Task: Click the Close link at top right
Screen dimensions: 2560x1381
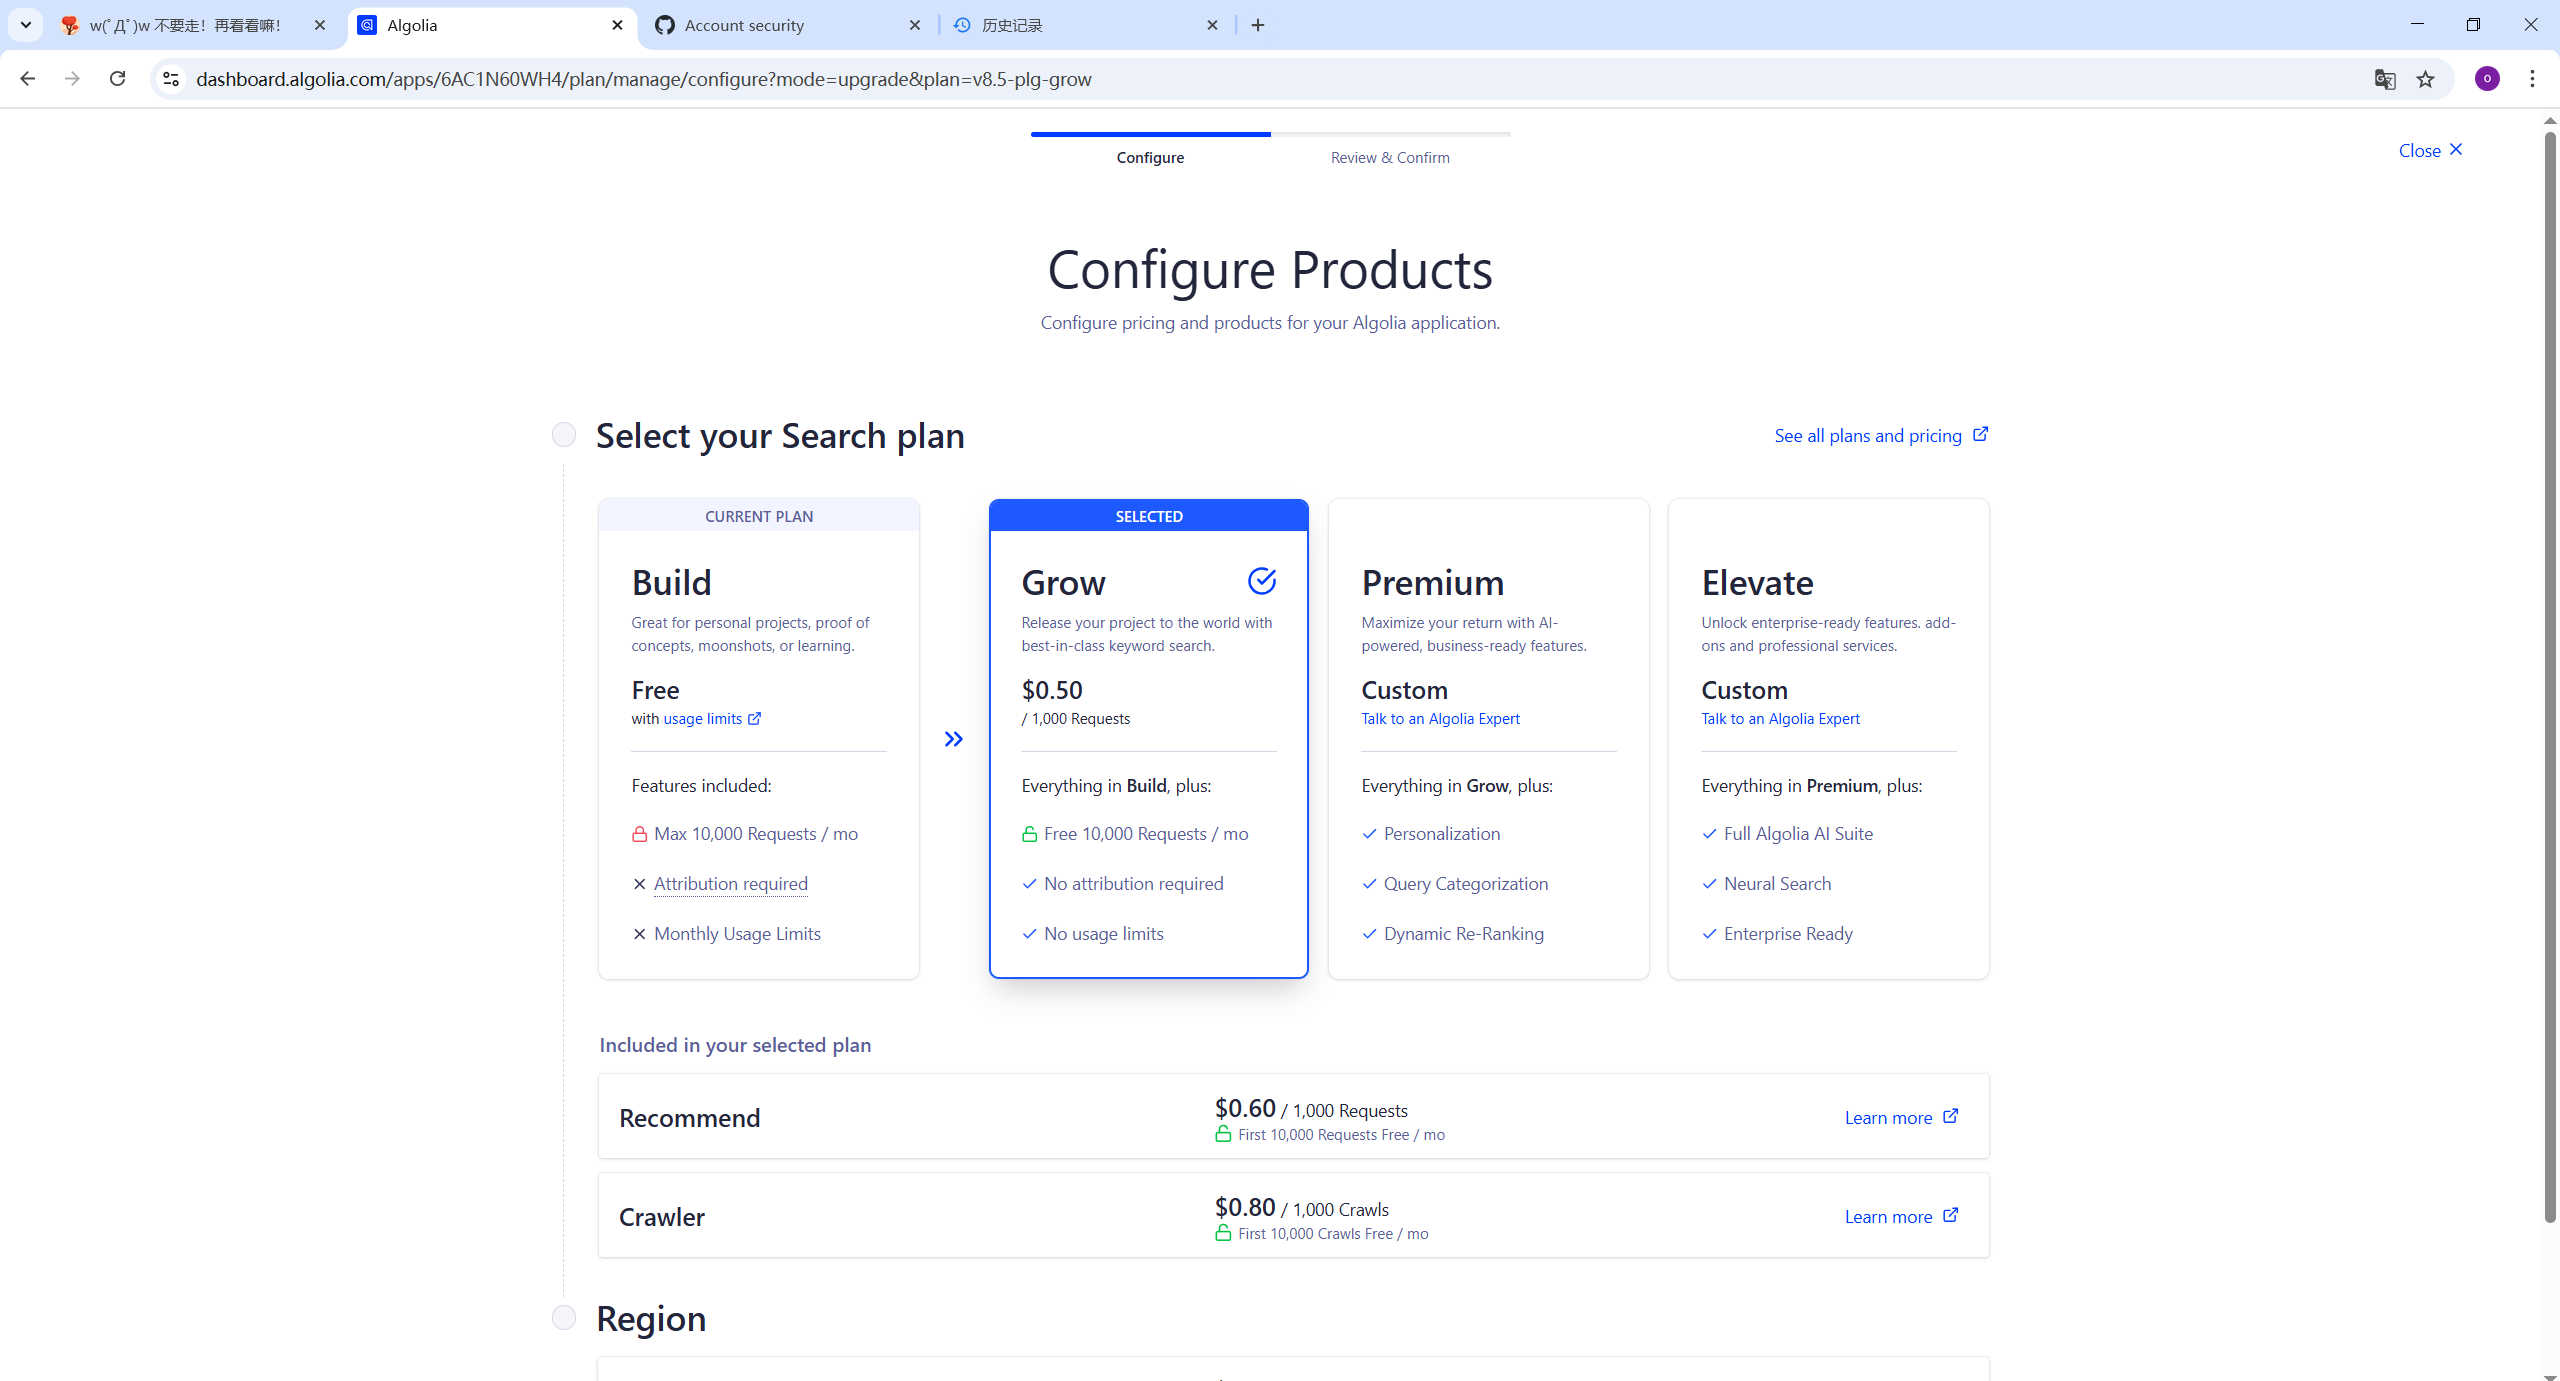Action: coord(2431,150)
